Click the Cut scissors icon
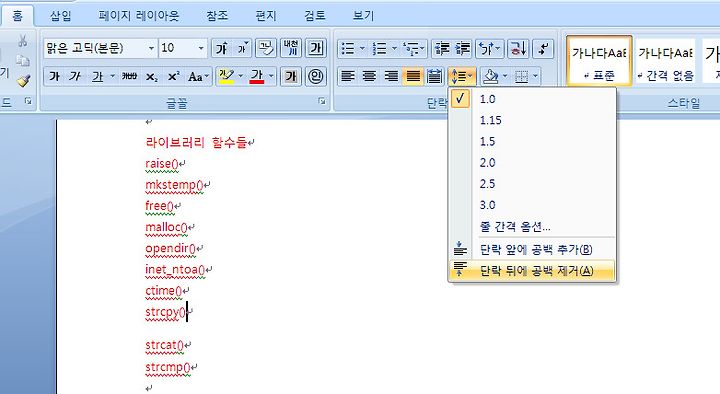720x394 pixels. [x=22, y=41]
